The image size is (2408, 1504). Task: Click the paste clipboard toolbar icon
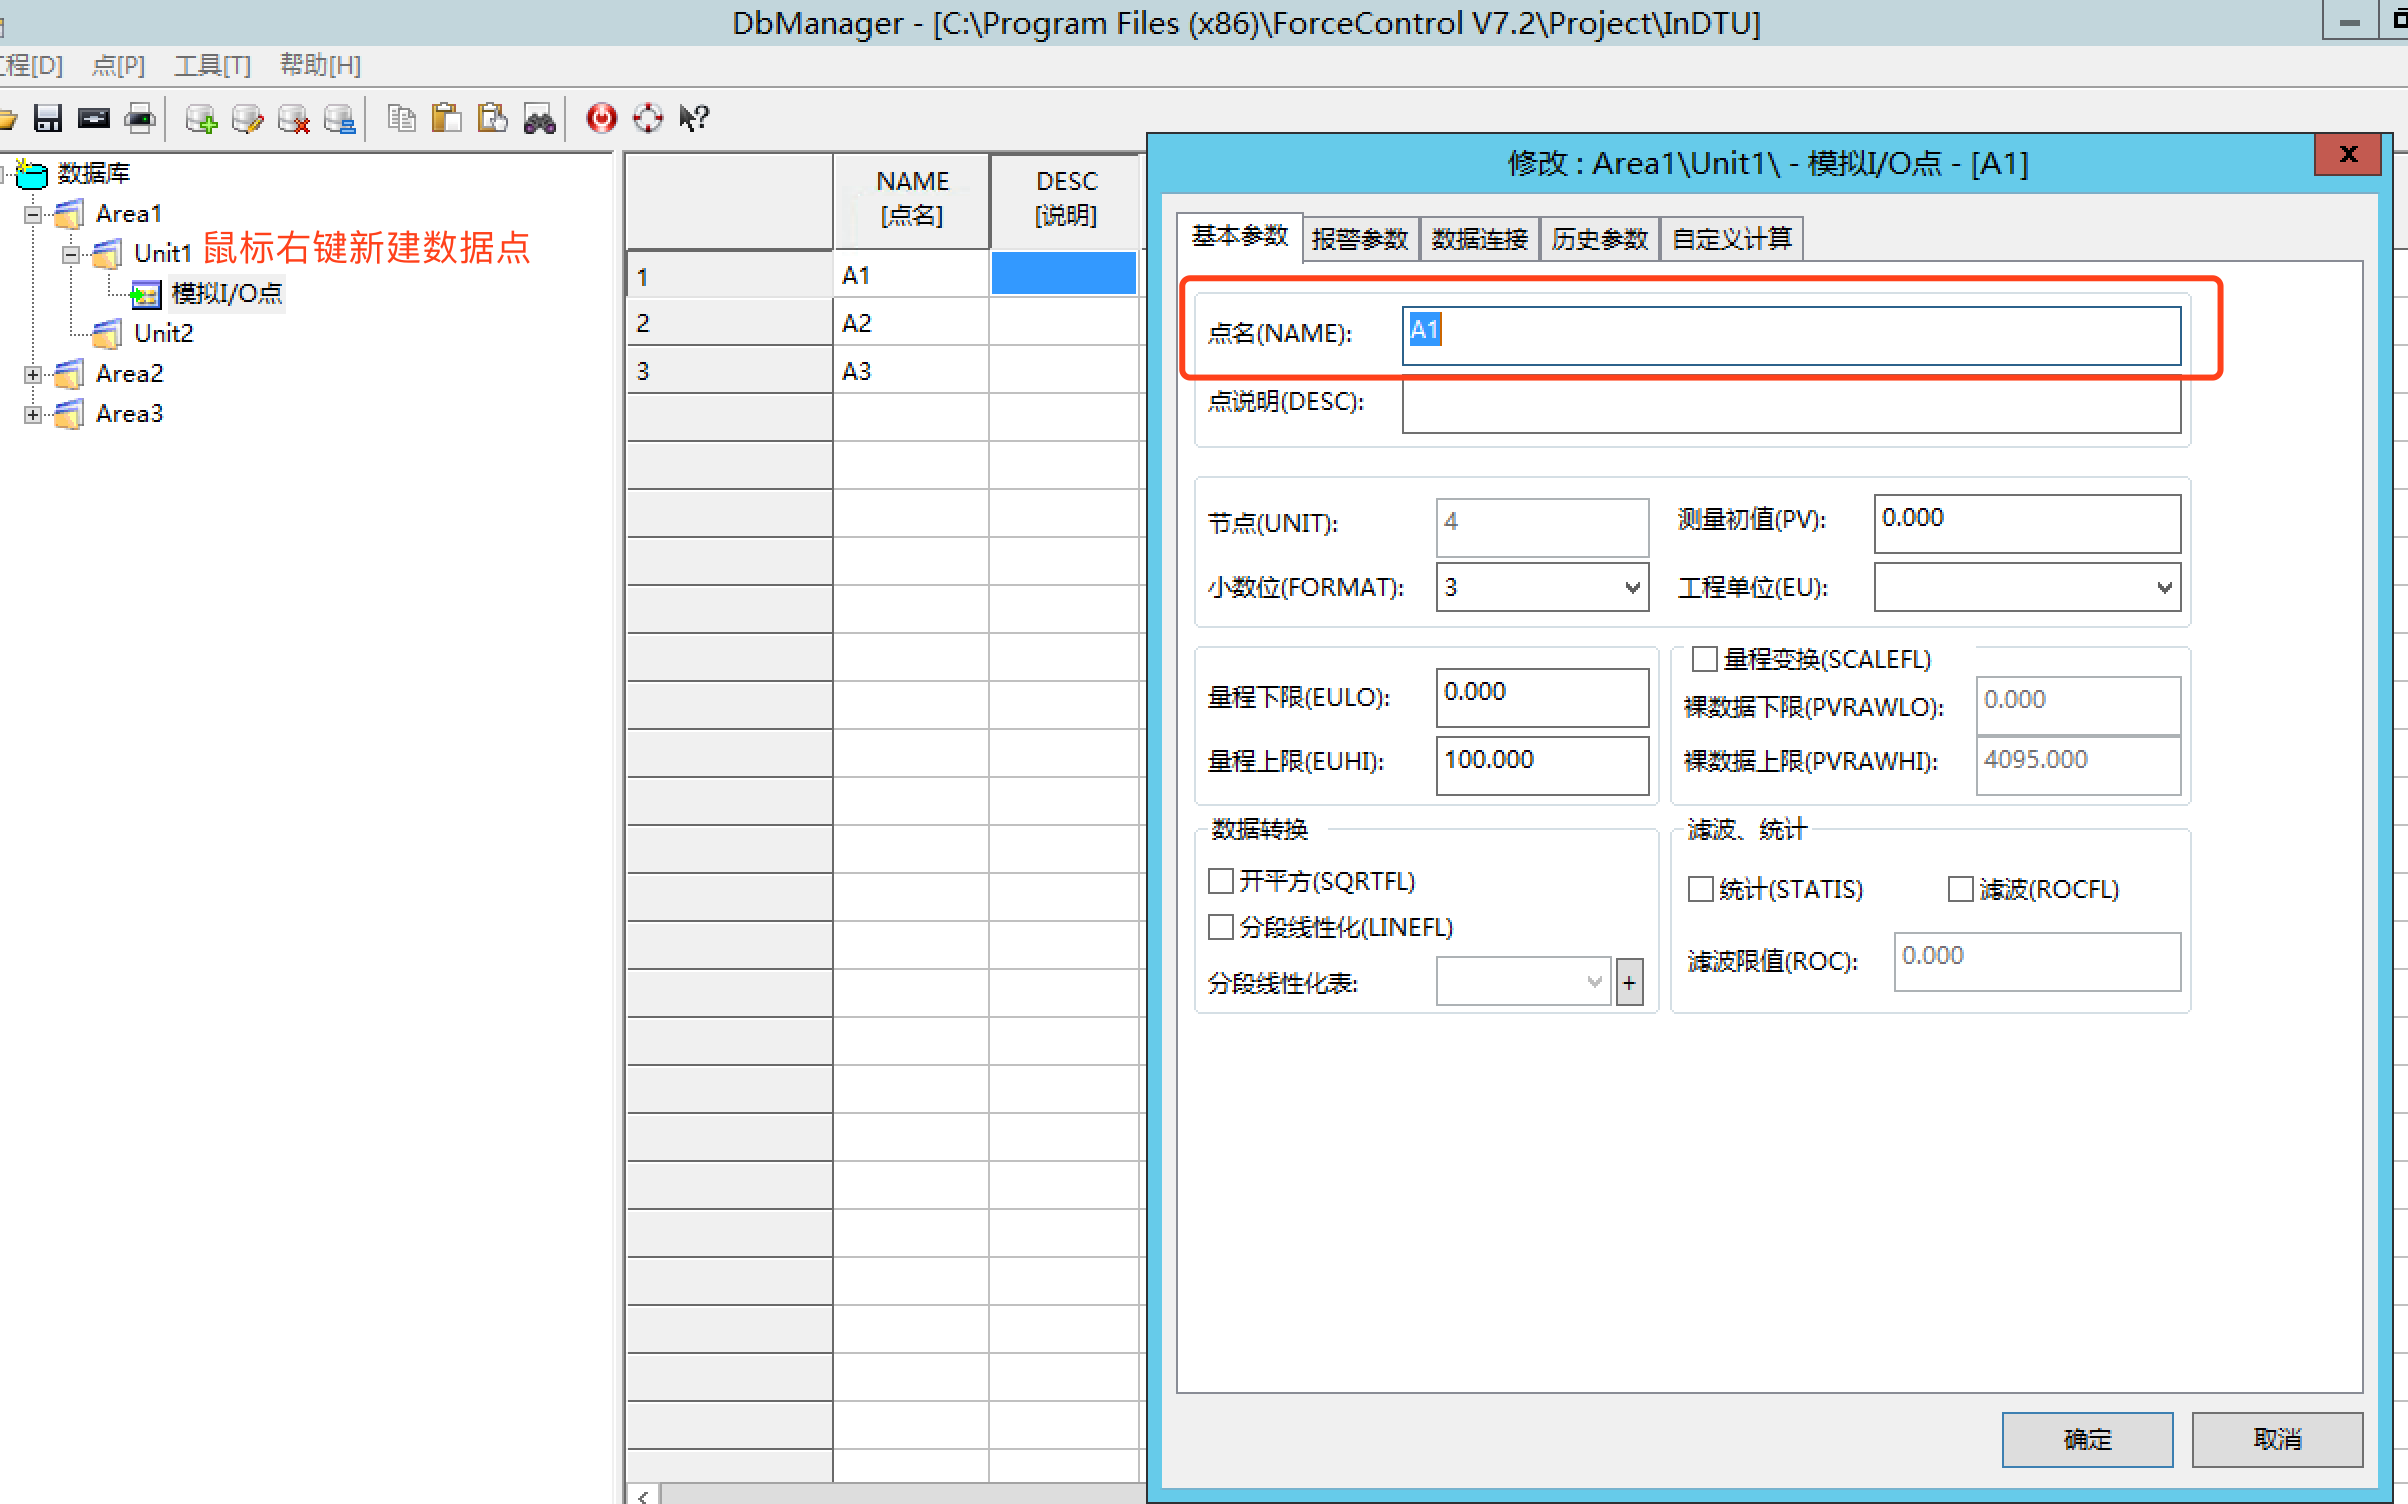pos(446,119)
